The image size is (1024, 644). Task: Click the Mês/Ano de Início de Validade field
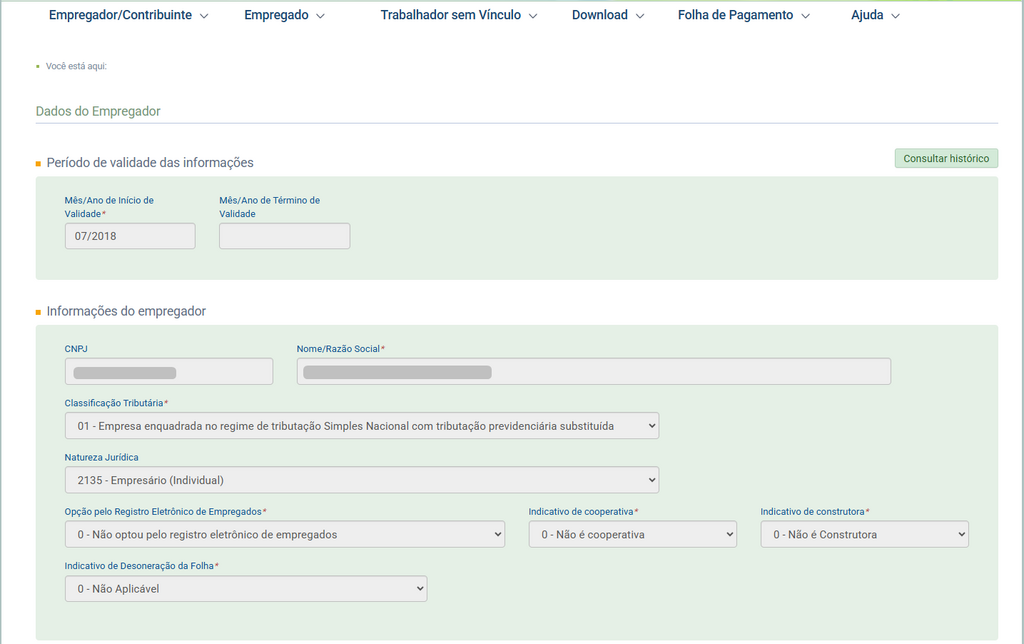[x=130, y=236]
